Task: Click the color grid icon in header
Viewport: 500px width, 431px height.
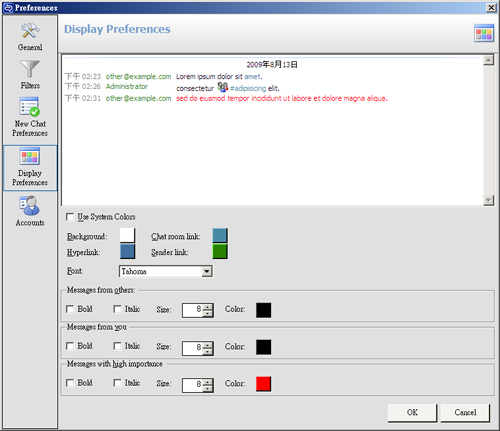Action: (484, 33)
